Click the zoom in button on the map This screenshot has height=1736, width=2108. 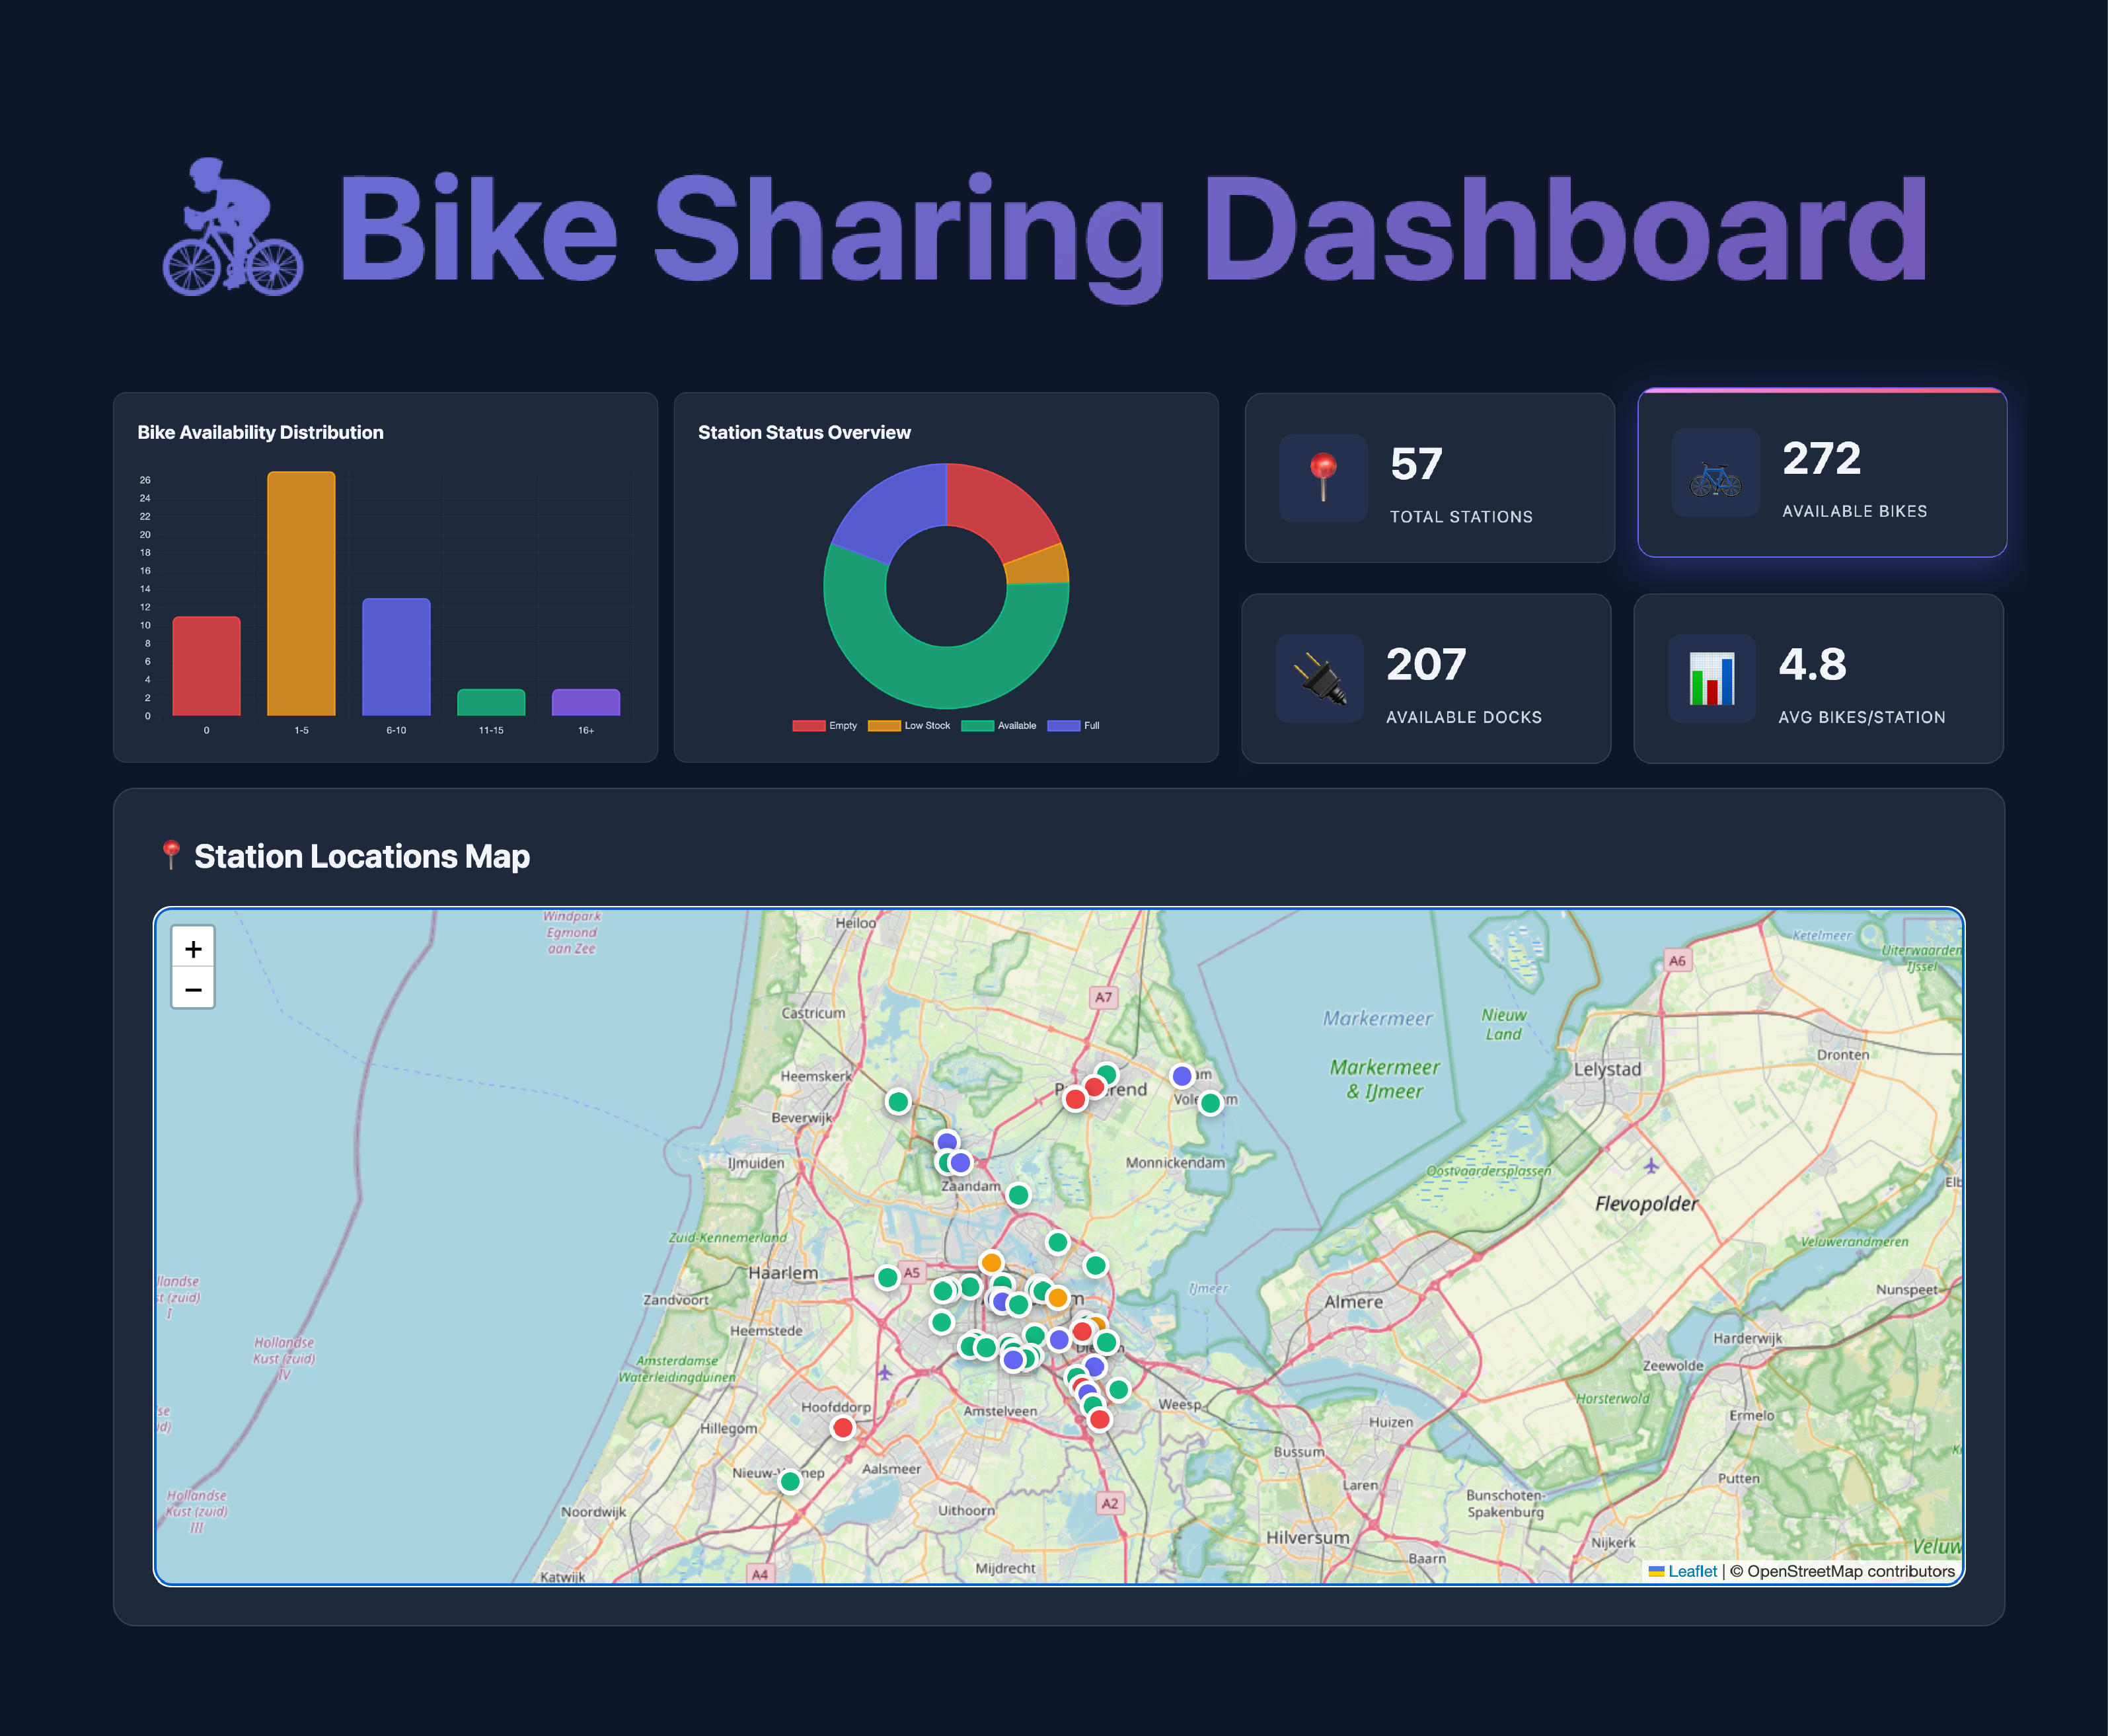pyautogui.click(x=193, y=947)
